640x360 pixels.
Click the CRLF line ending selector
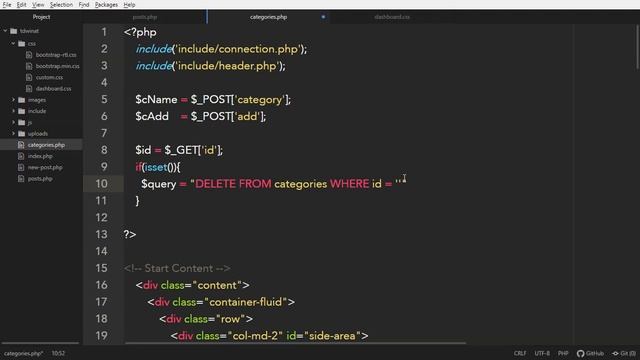click(520, 353)
